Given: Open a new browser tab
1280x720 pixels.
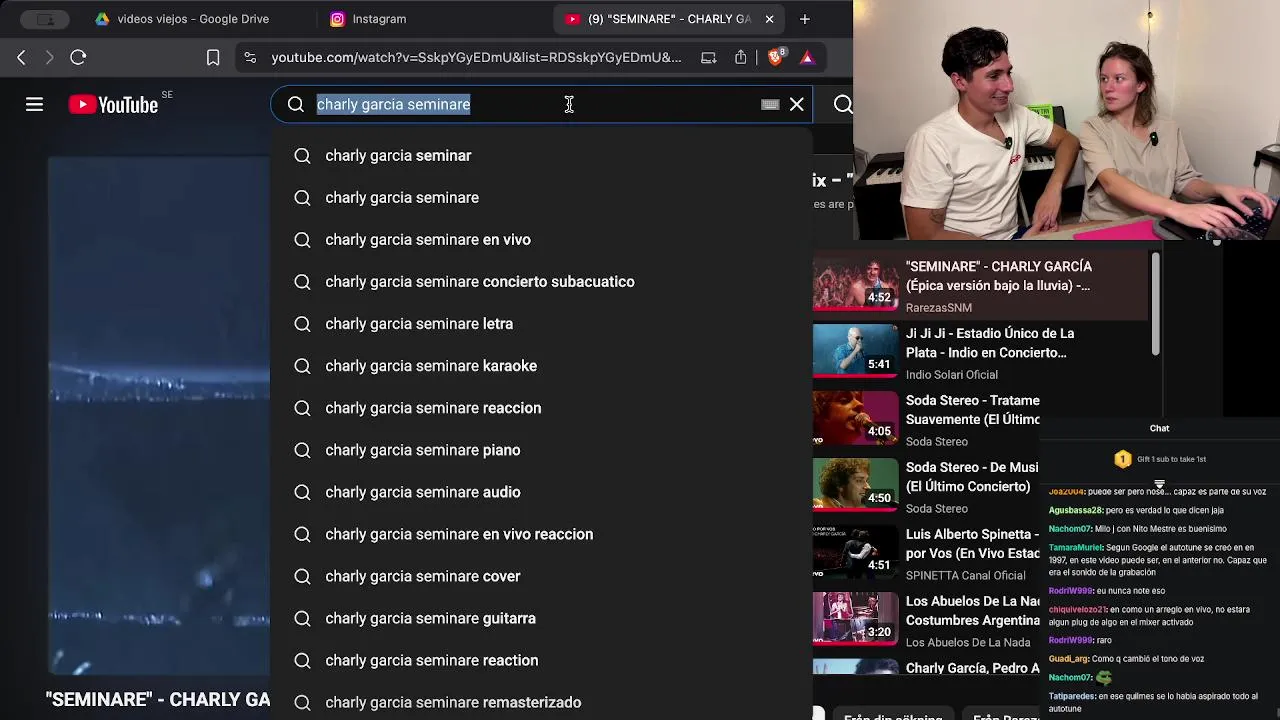Looking at the screenshot, I should coord(805,19).
